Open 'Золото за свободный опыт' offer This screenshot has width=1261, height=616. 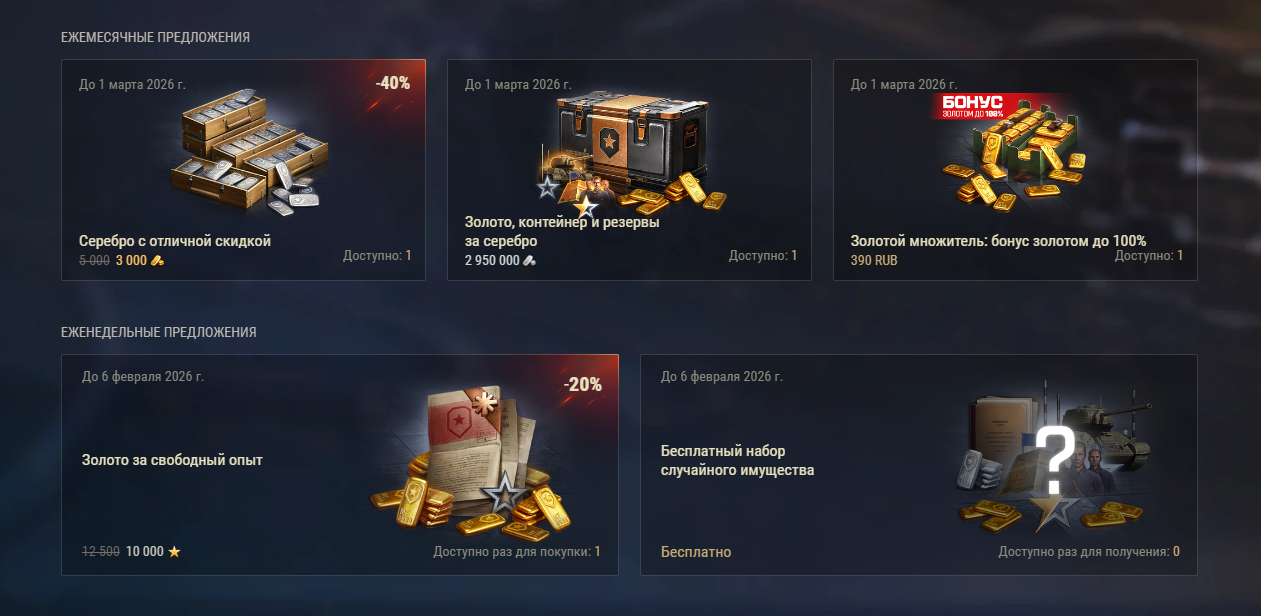172,460
